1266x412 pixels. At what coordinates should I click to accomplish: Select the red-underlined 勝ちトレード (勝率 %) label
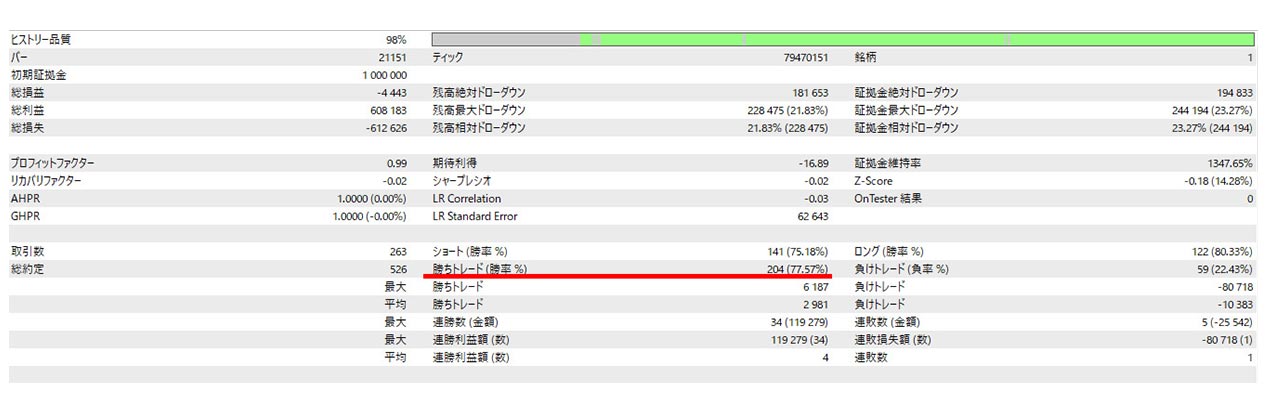479,269
